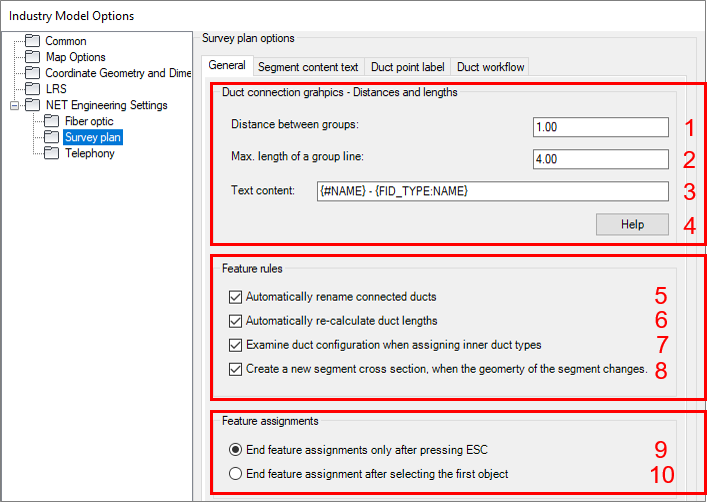Choose End feature assignments only after ESC

tap(235, 450)
